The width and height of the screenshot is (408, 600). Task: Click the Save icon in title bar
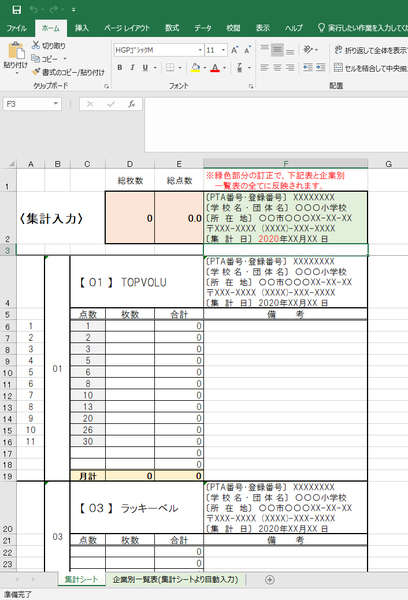point(16,10)
